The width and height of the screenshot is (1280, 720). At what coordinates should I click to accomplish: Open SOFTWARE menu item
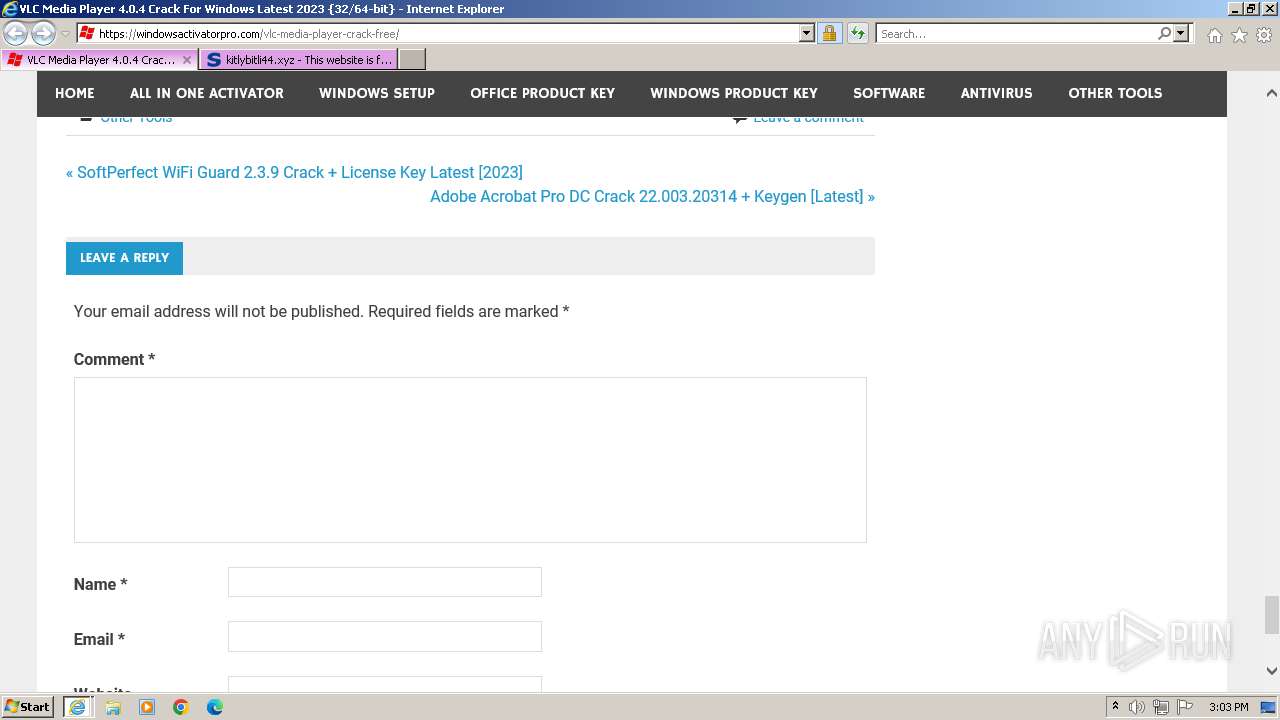[889, 93]
